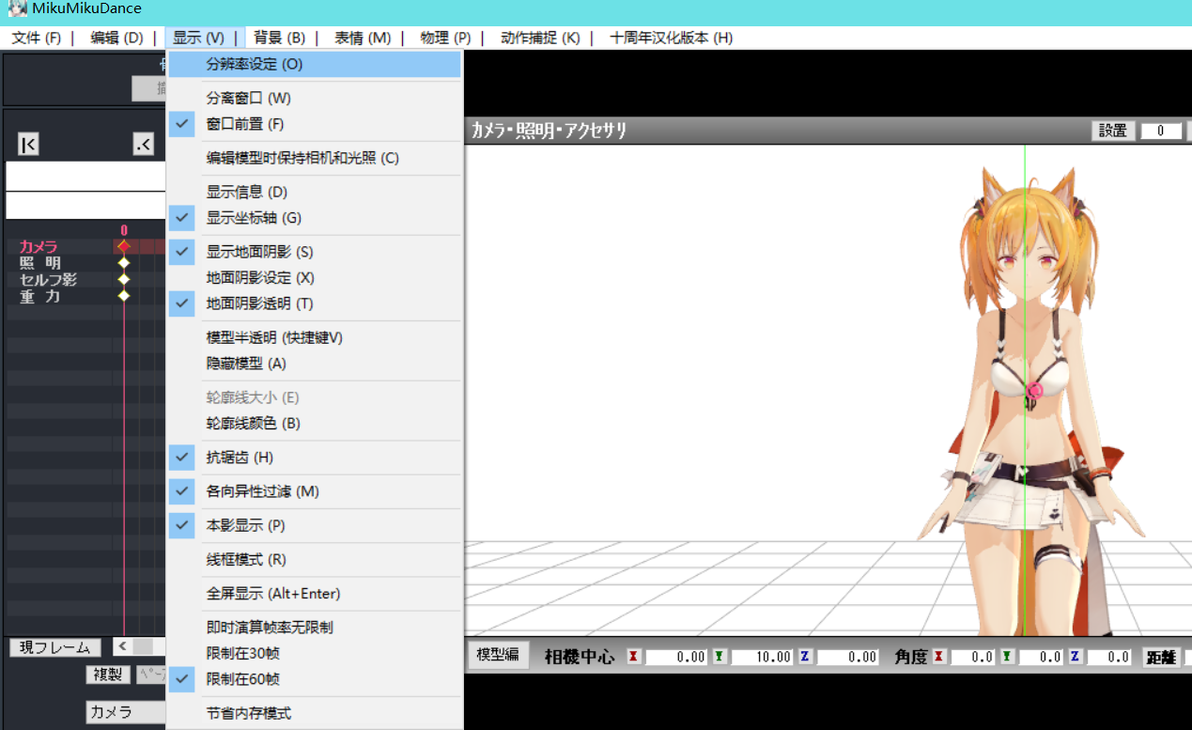
Task: Select the セルフ影 keyframe diamond
Action: tap(124, 279)
